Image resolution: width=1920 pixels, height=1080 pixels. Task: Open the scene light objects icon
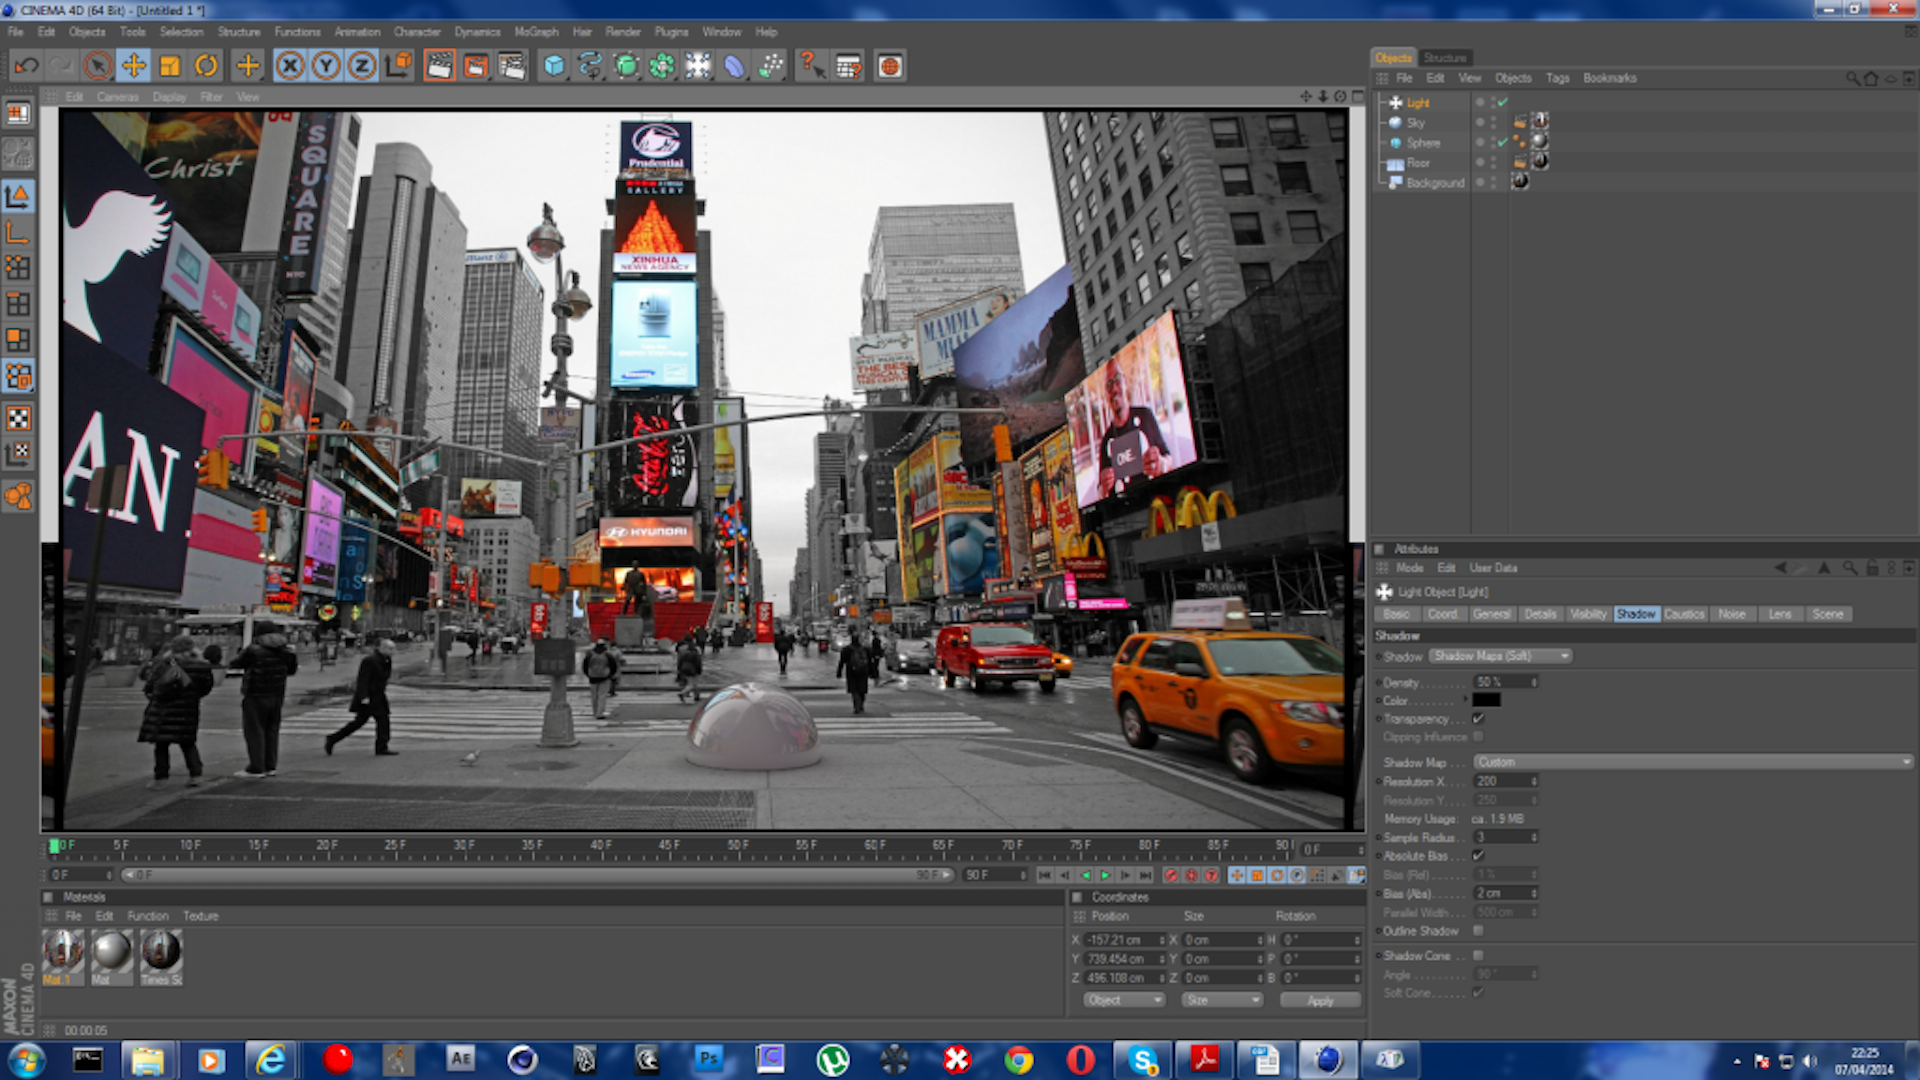pyautogui.click(x=698, y=66)
